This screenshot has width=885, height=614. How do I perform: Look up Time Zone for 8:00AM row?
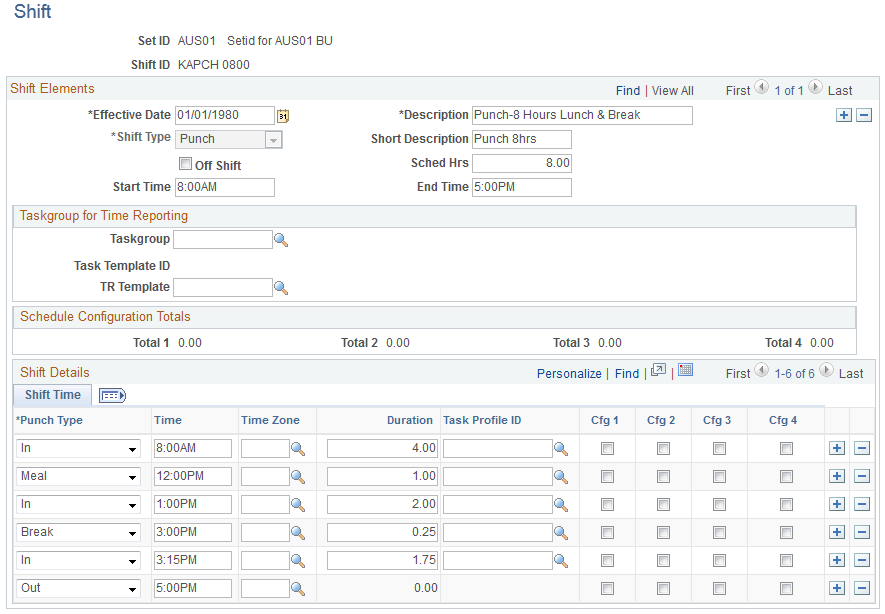tap(298, 449)
